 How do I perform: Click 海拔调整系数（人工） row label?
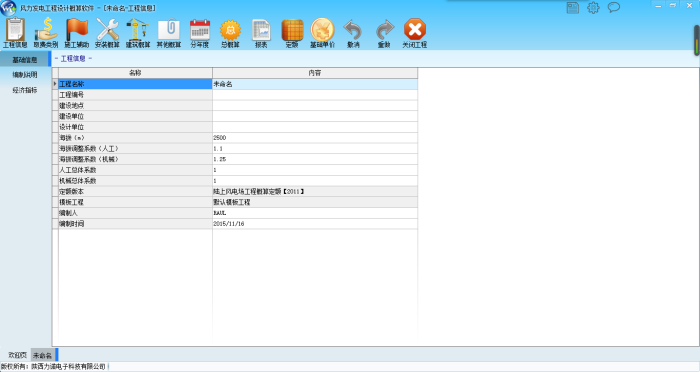pos(135,148)
